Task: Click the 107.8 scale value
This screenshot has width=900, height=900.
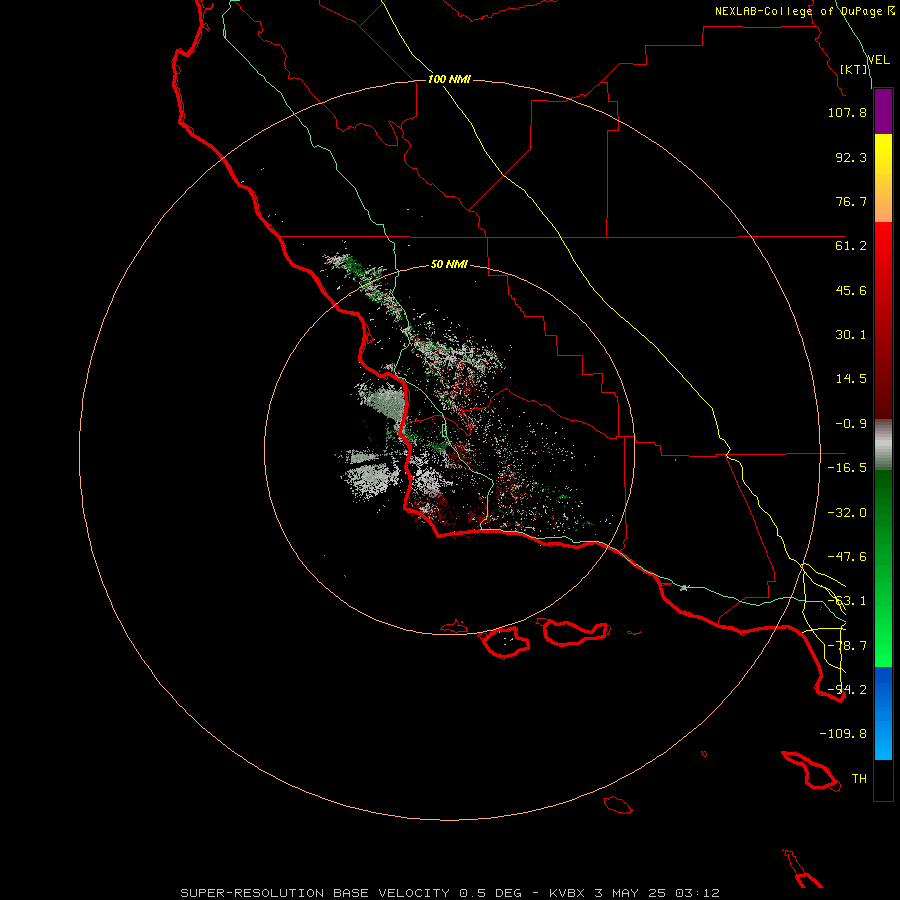Action: pos(847,112)
